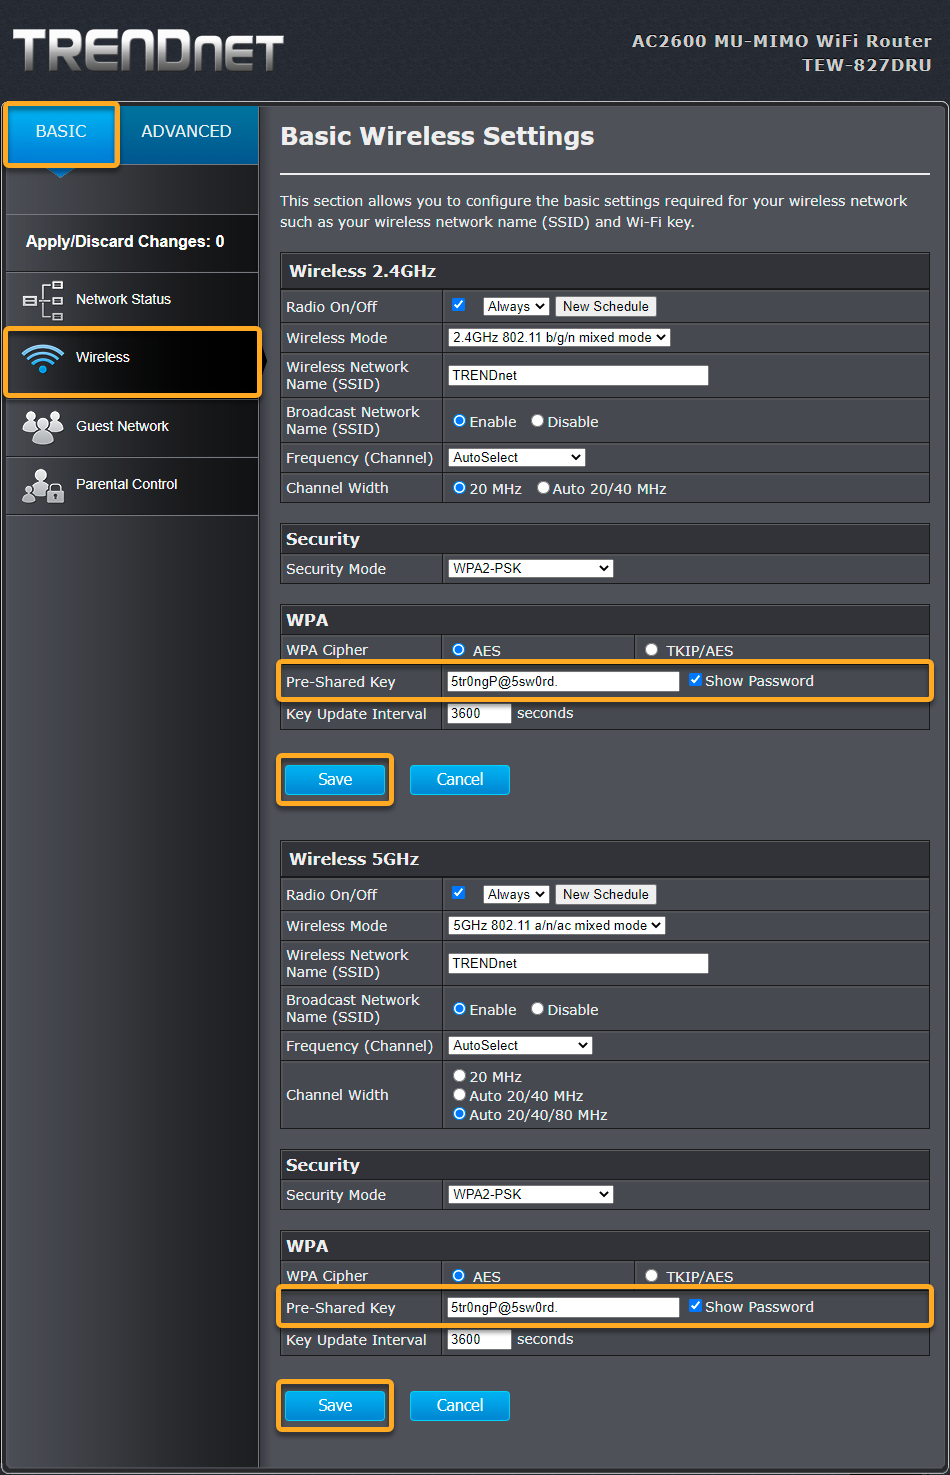
Task: Switch to the ADVANCED tab
Action: tap(186, 132)
